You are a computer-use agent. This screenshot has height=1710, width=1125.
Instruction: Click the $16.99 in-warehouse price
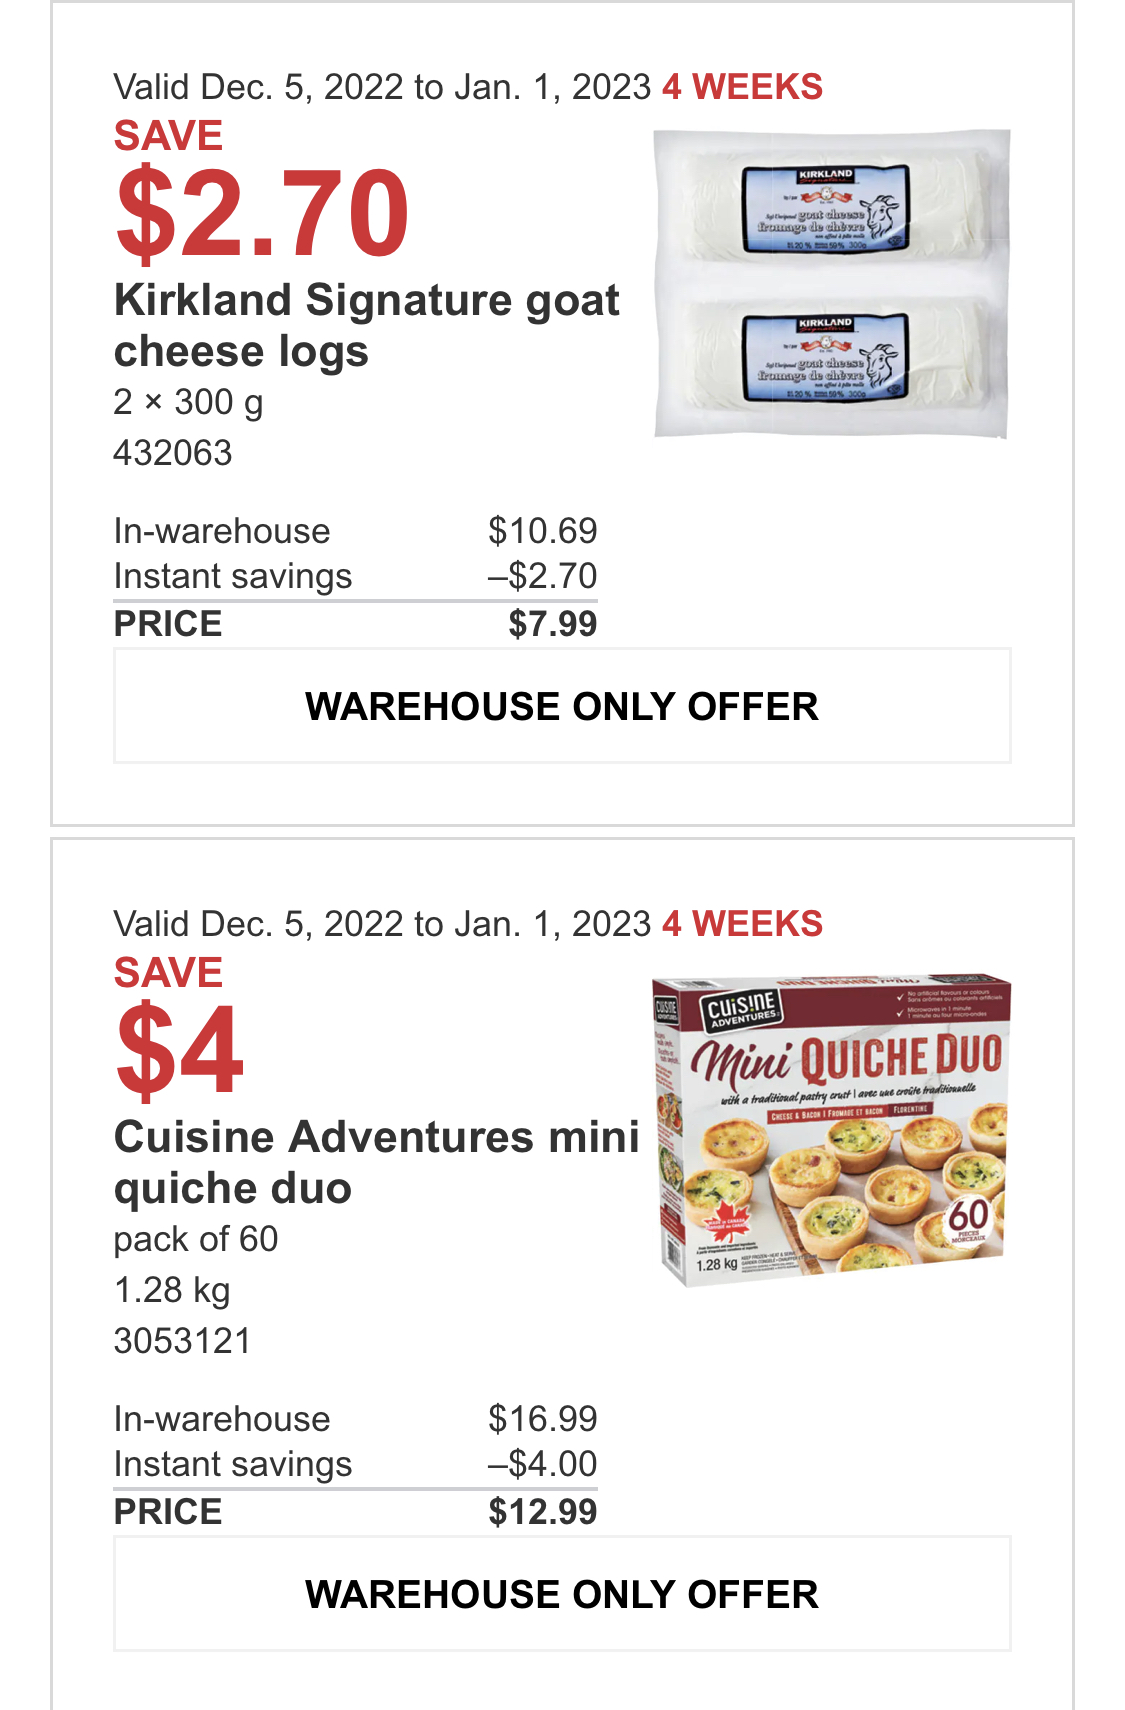click(543, 1419)
